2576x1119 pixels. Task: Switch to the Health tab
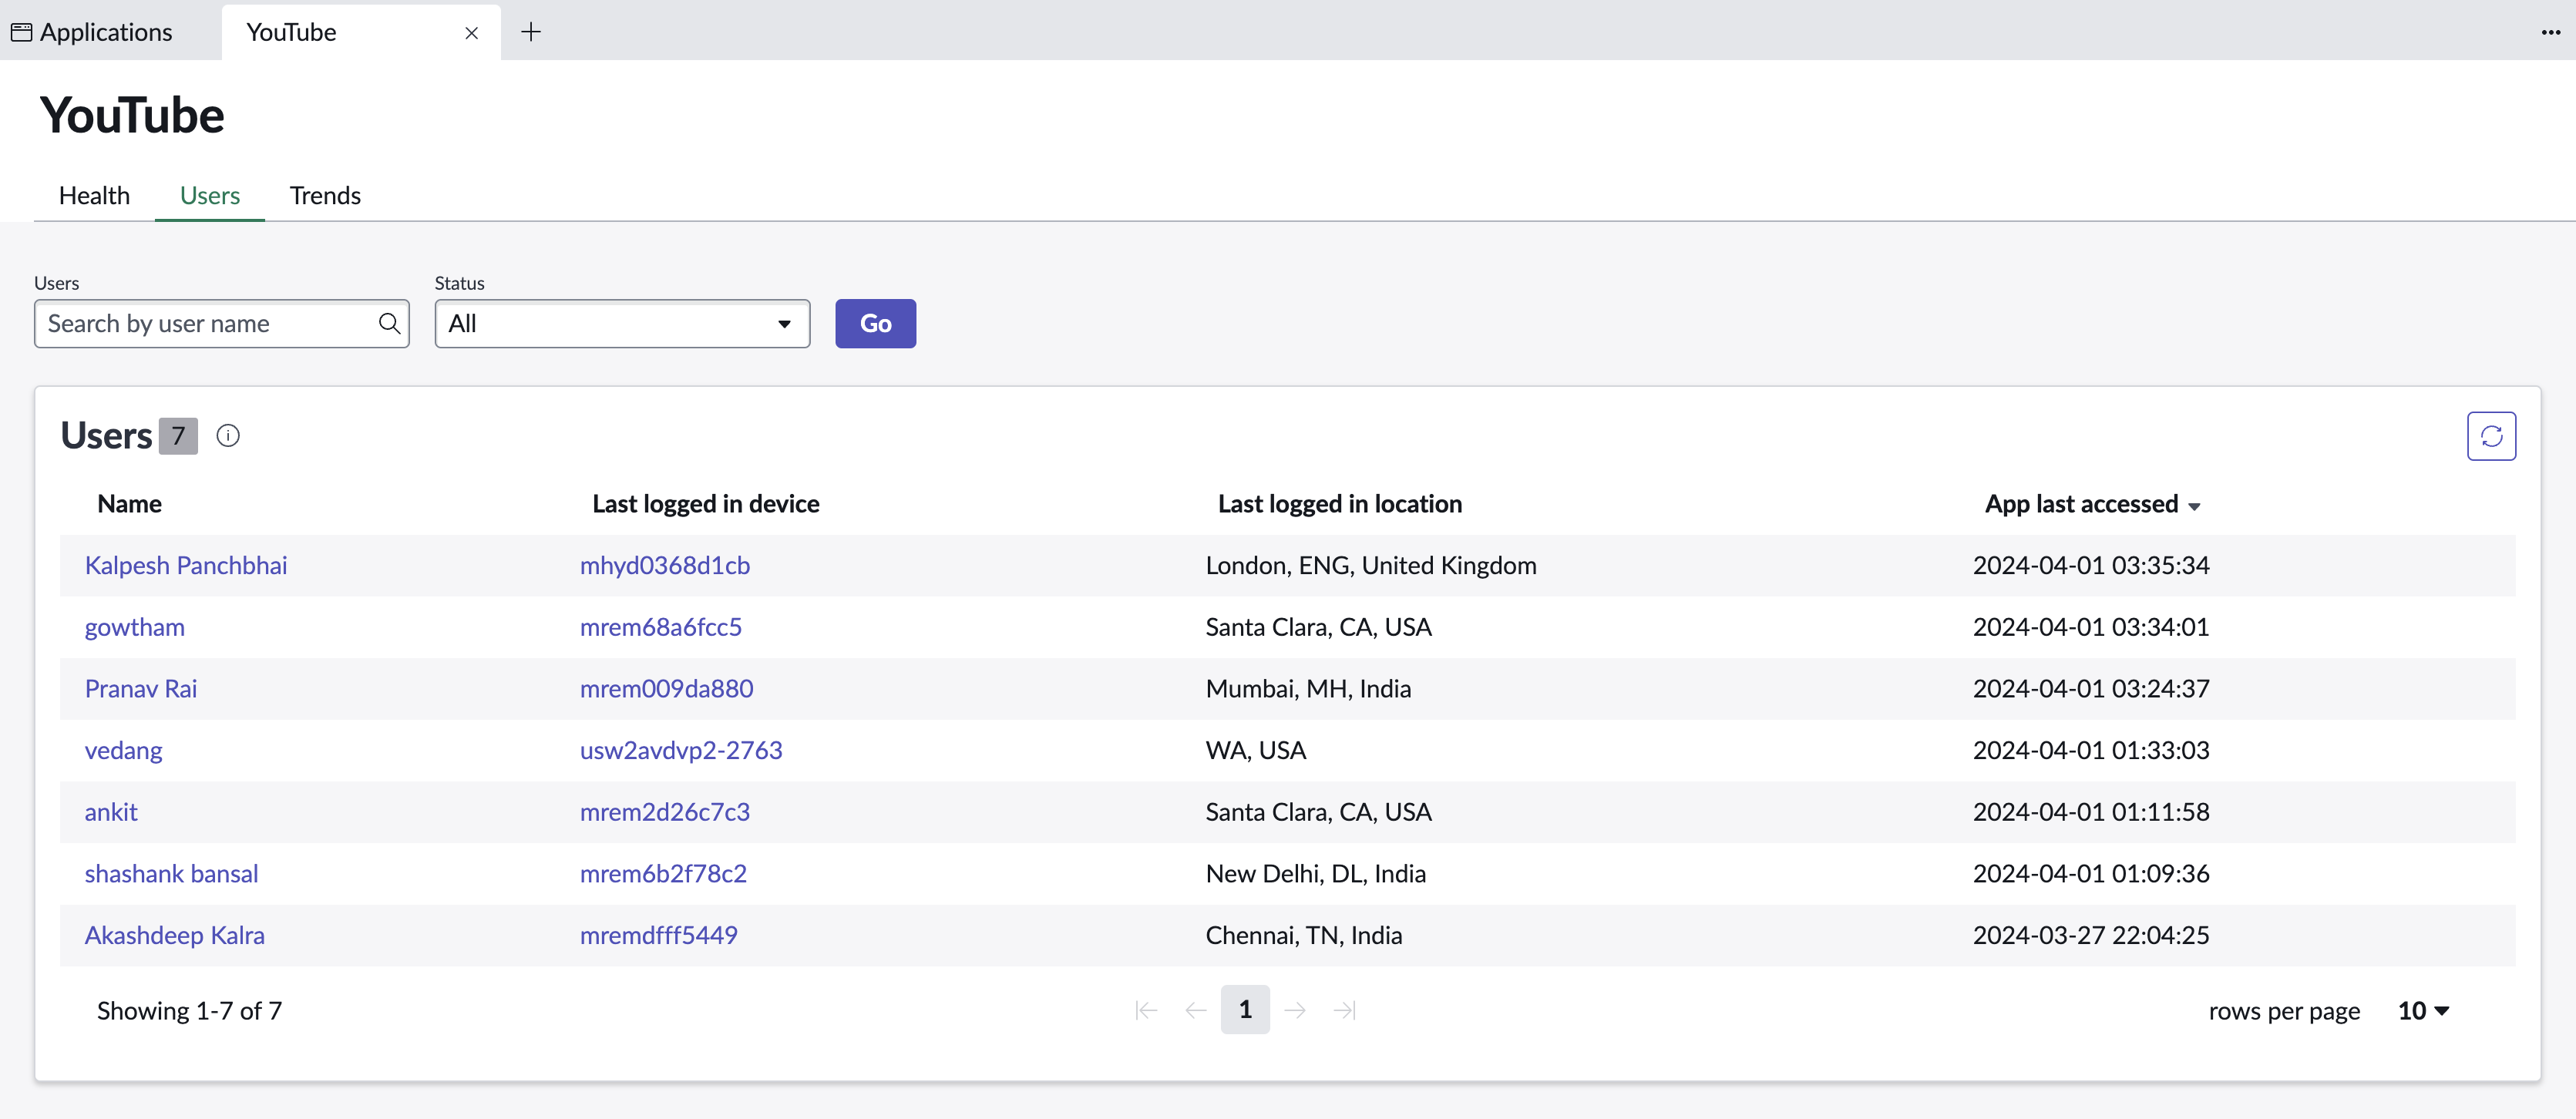94,195
